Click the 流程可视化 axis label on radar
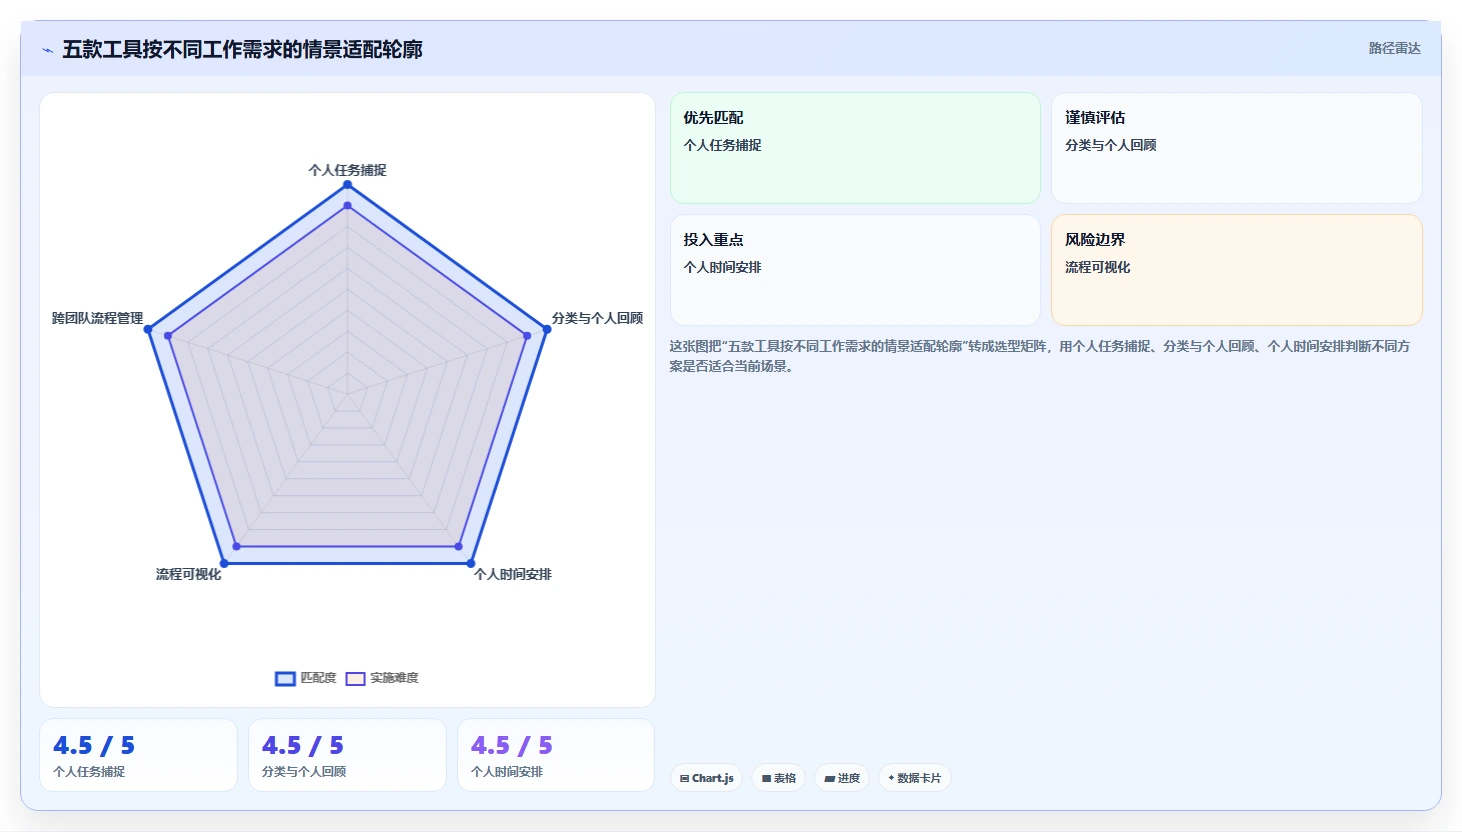The height and width of the screenshot is (832, 1462). [188, 574]
